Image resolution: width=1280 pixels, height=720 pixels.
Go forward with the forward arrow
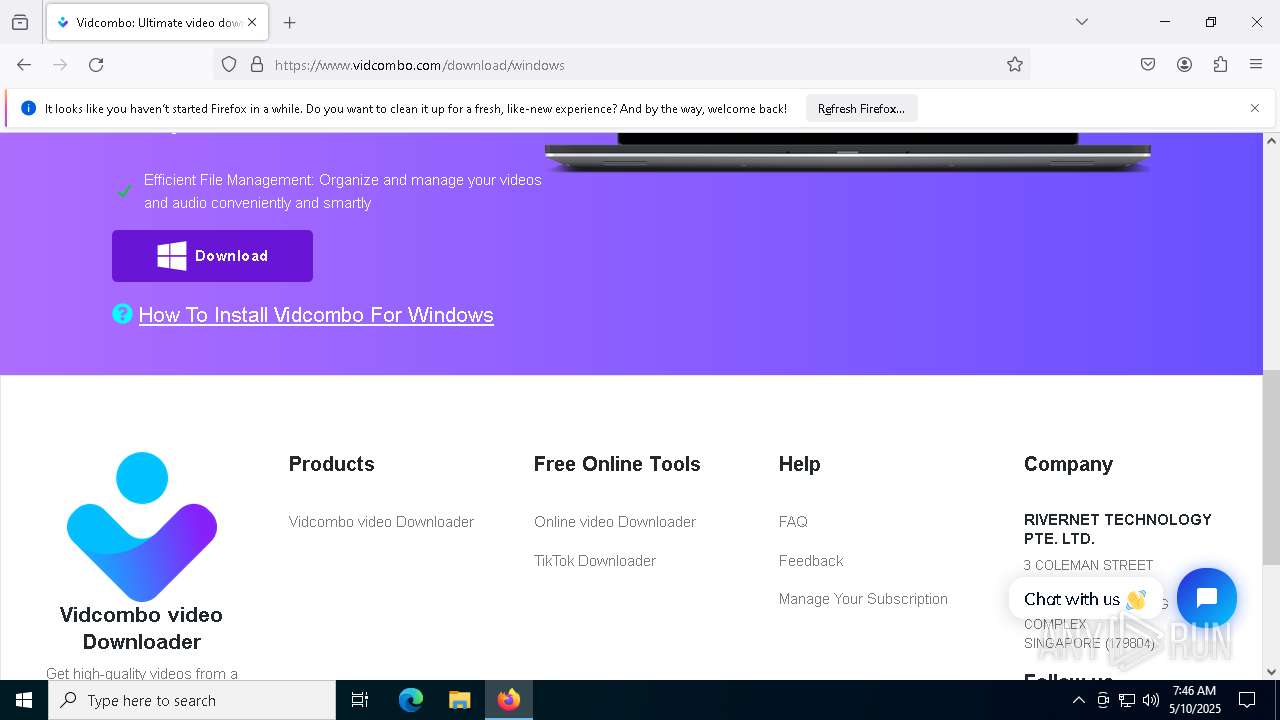point(60,65)
